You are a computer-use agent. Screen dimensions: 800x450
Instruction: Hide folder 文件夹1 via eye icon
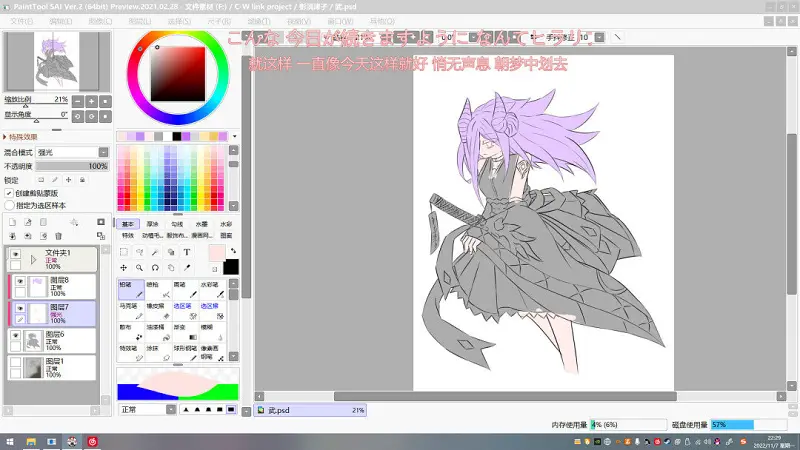click(16, 254)
